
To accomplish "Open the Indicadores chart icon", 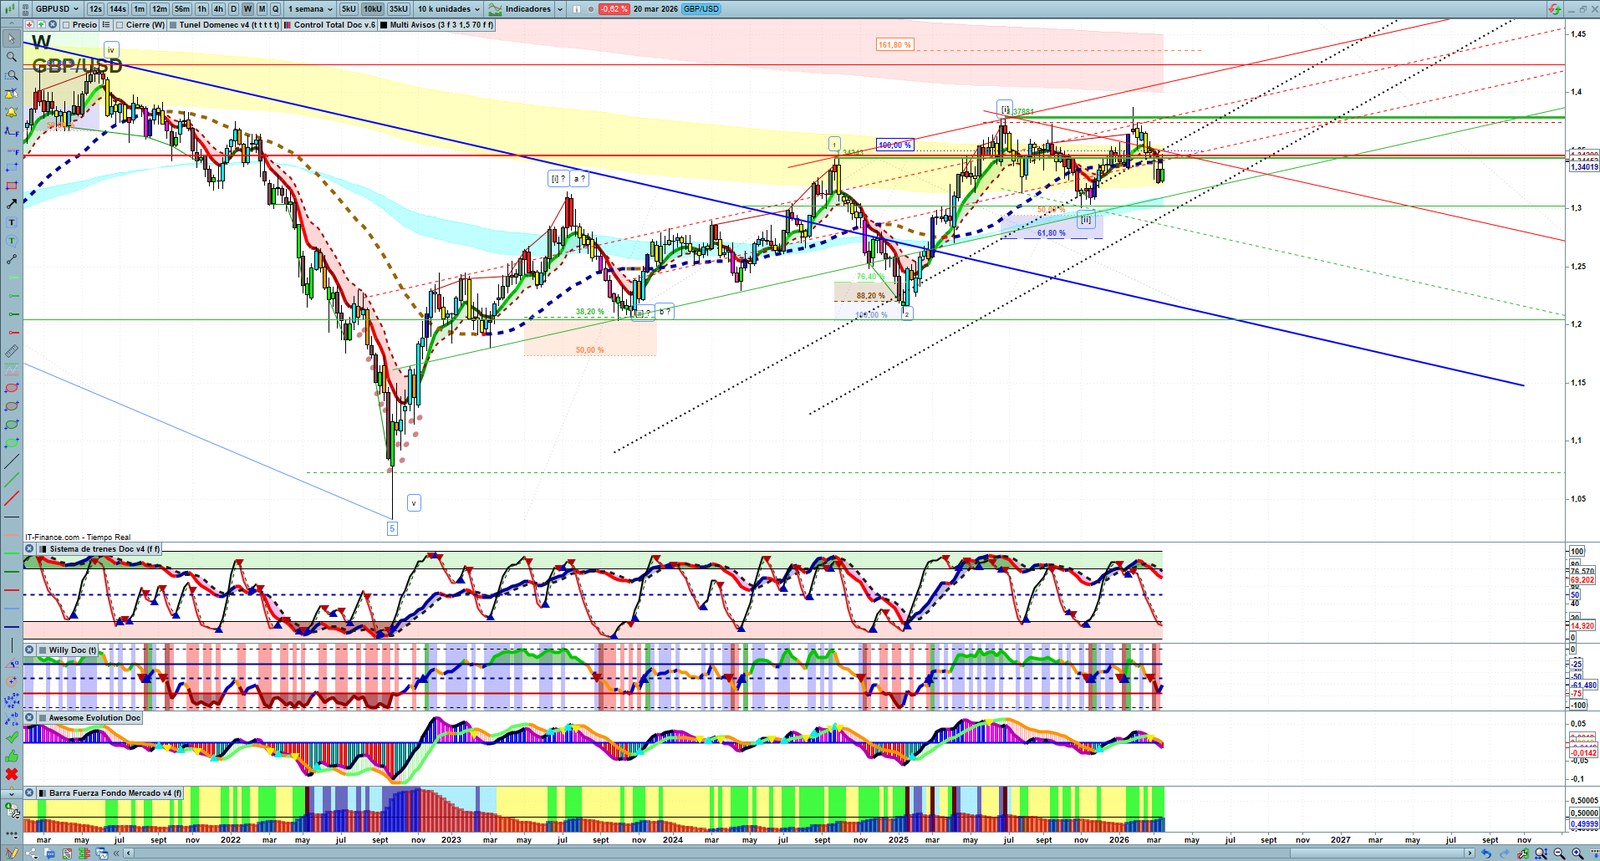I will click(x=495, y=9).
